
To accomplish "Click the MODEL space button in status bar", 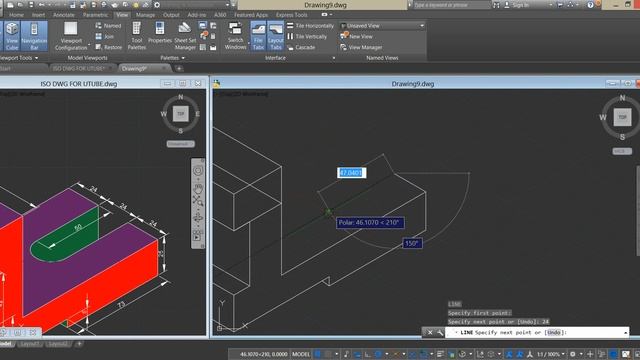I will (x=301, y=354).
